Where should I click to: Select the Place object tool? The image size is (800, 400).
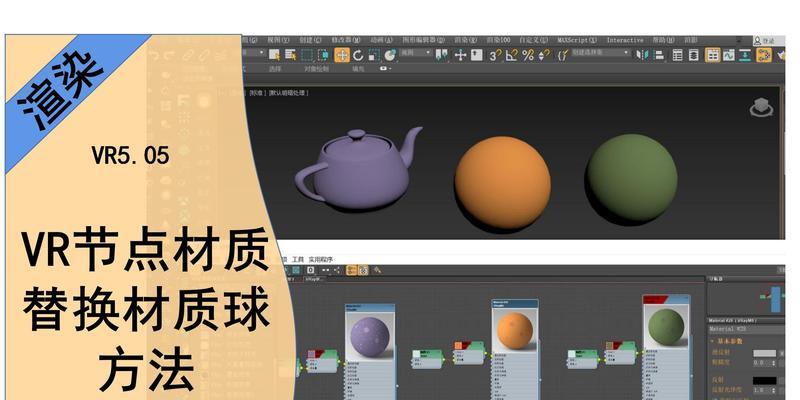tap(390, 55)
